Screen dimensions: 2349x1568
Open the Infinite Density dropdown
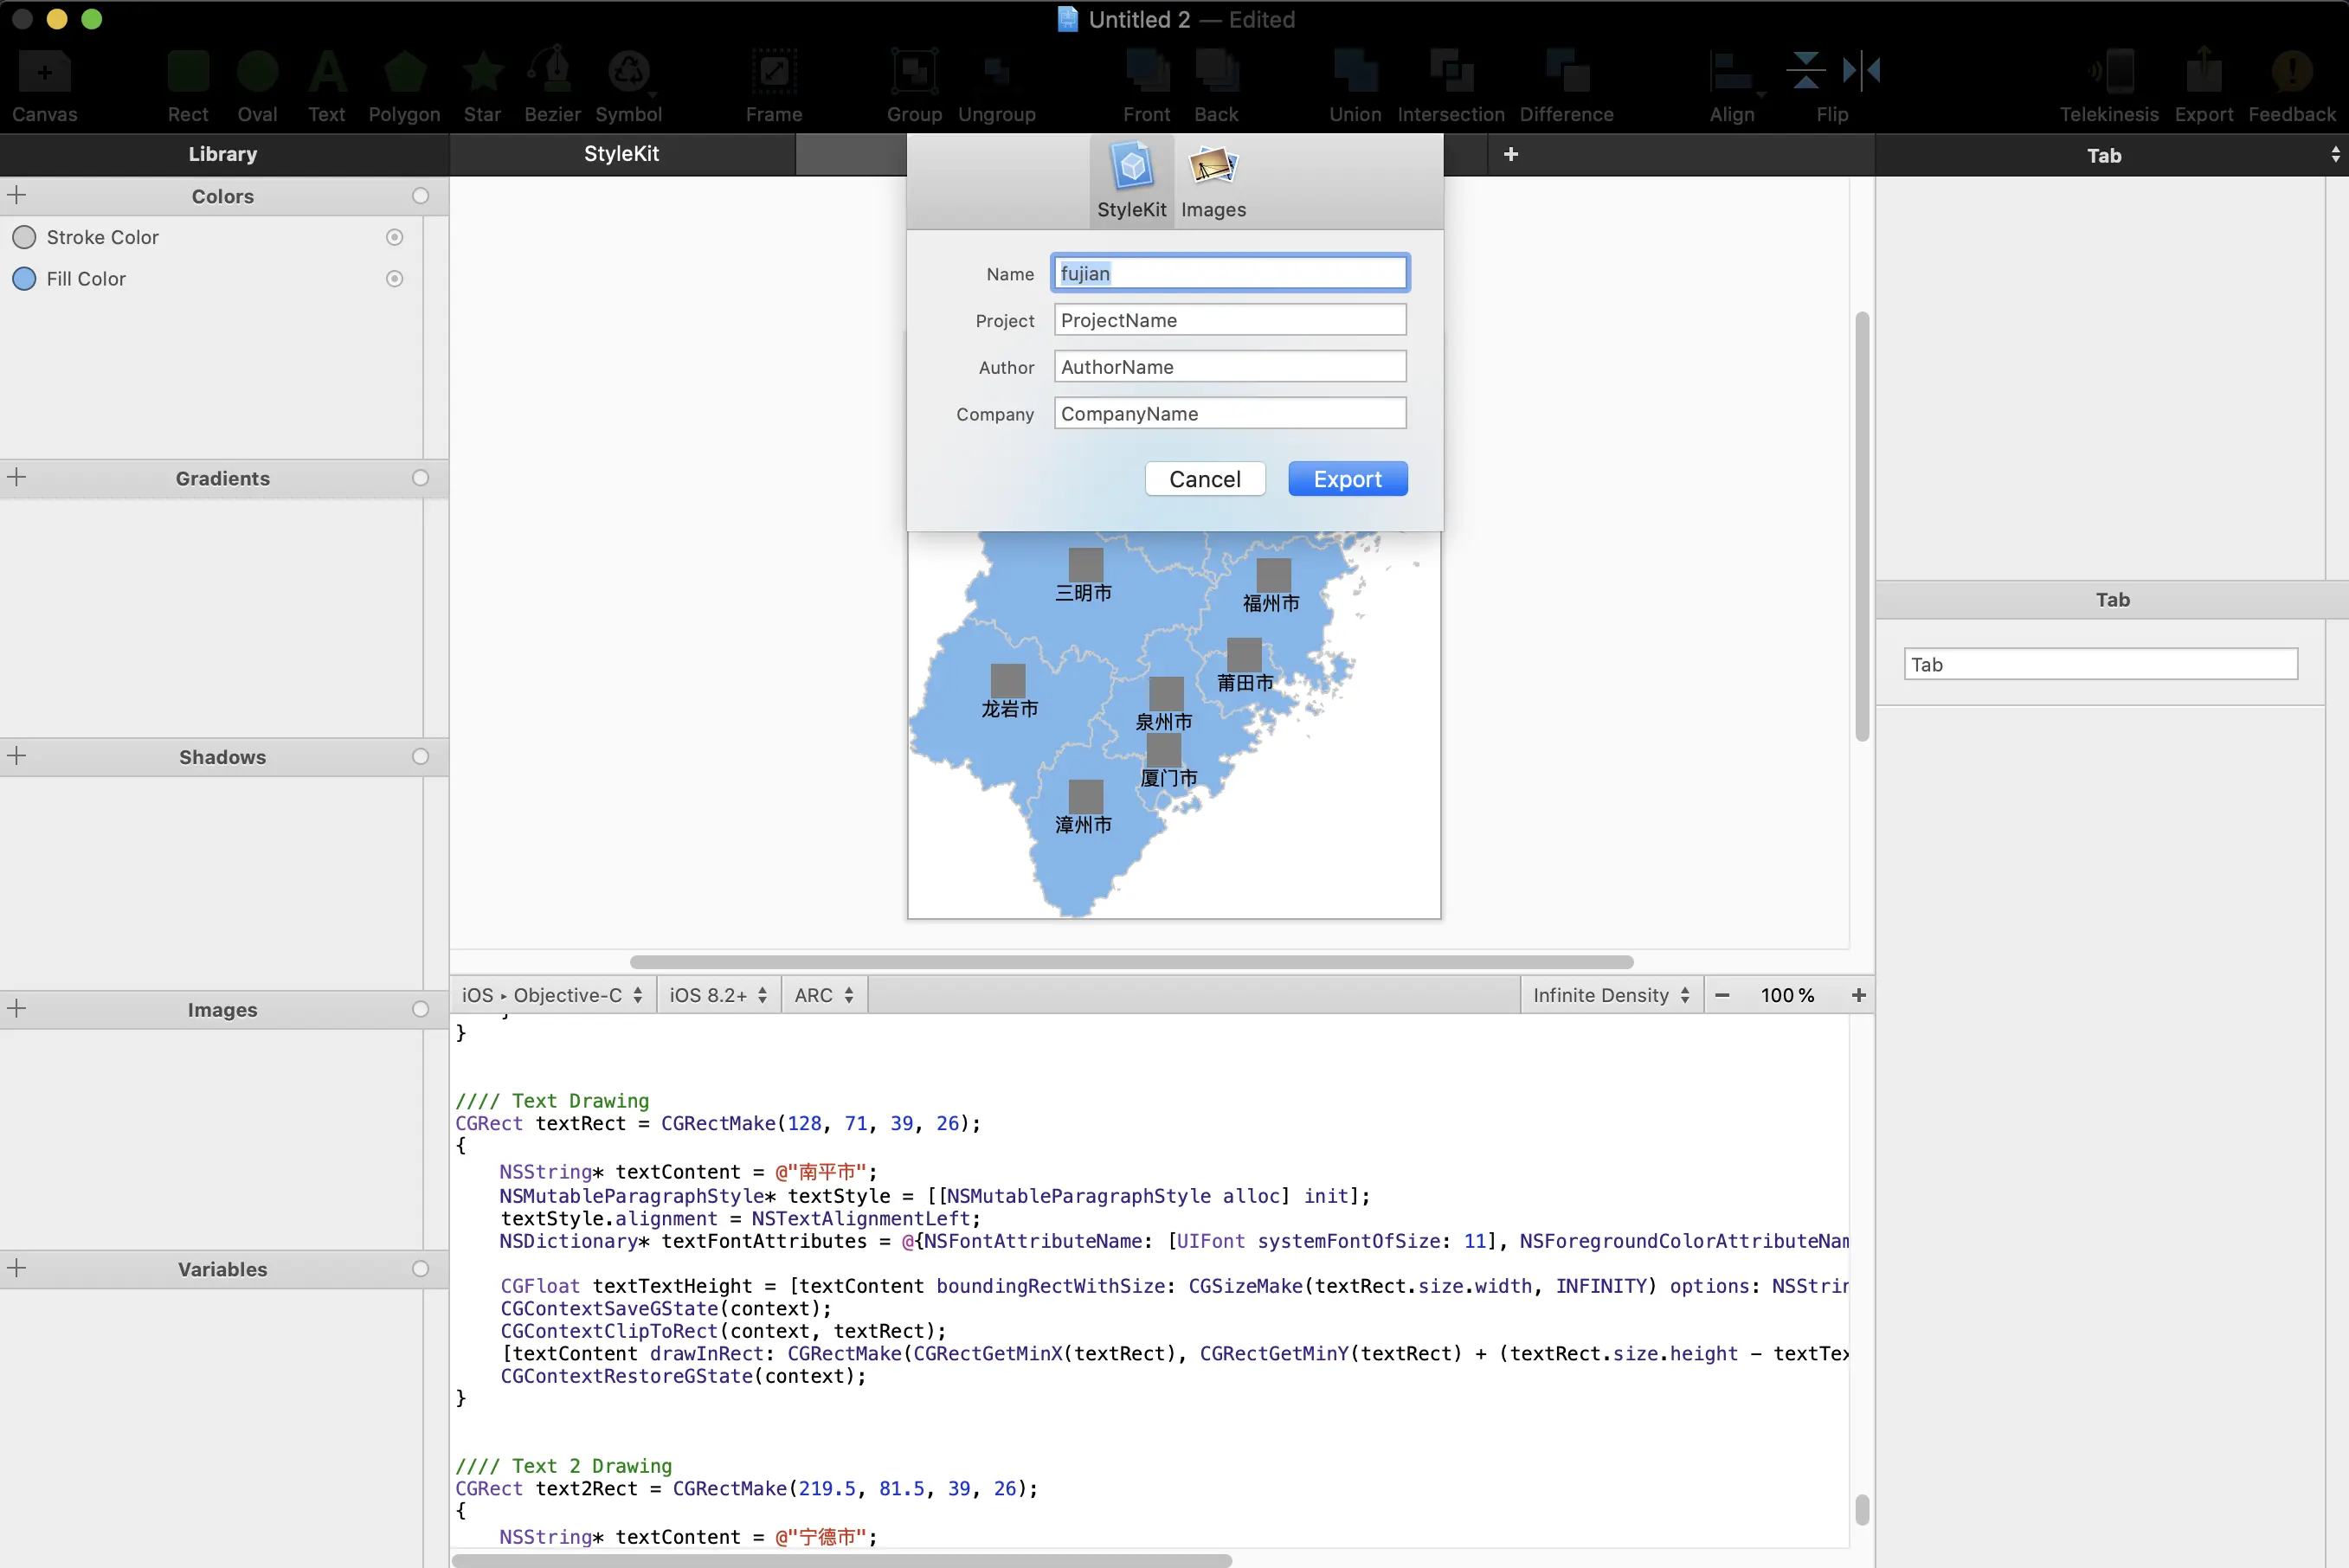(x=1610, y=995)
